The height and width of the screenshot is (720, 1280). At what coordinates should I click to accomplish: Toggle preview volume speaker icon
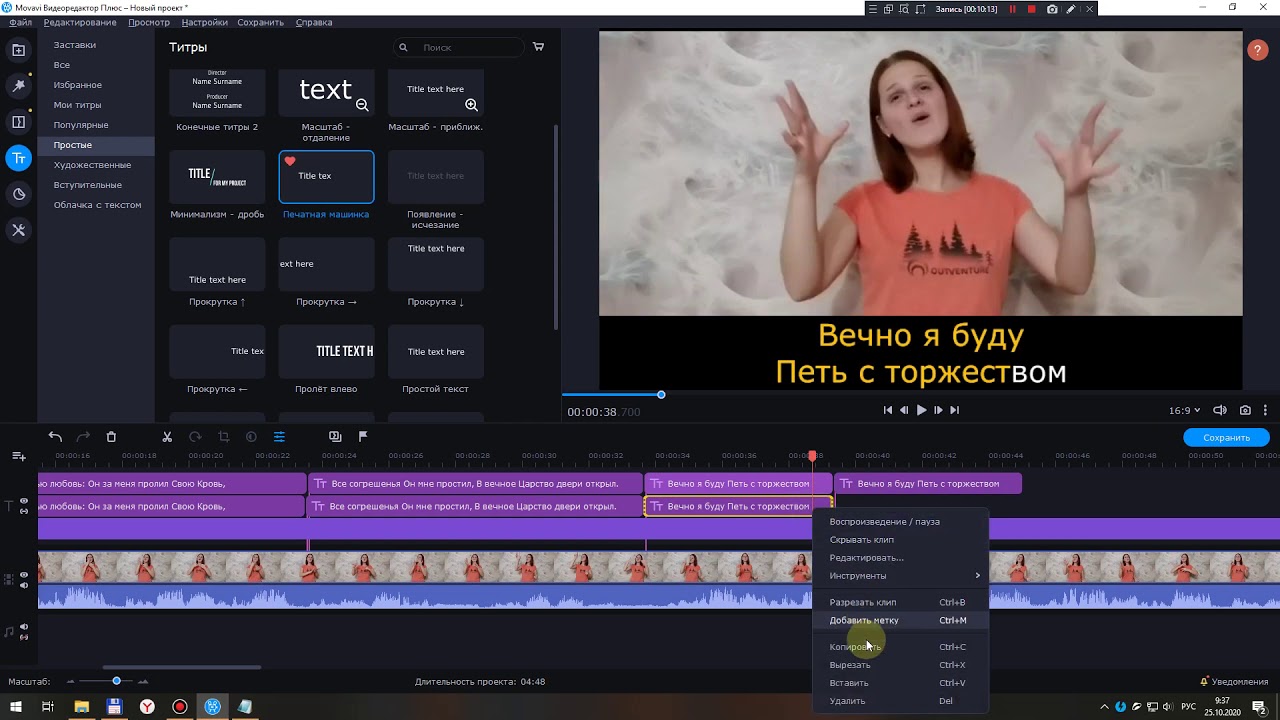tap(1220, 410)
